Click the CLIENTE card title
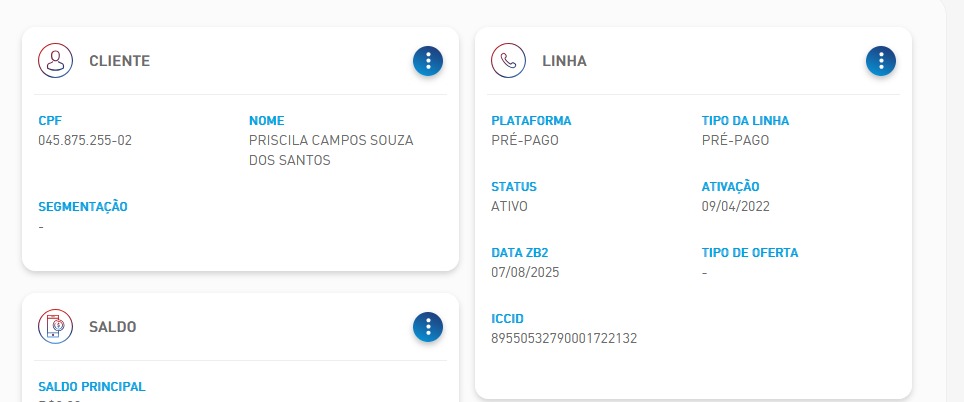 (x=119, y=61)
